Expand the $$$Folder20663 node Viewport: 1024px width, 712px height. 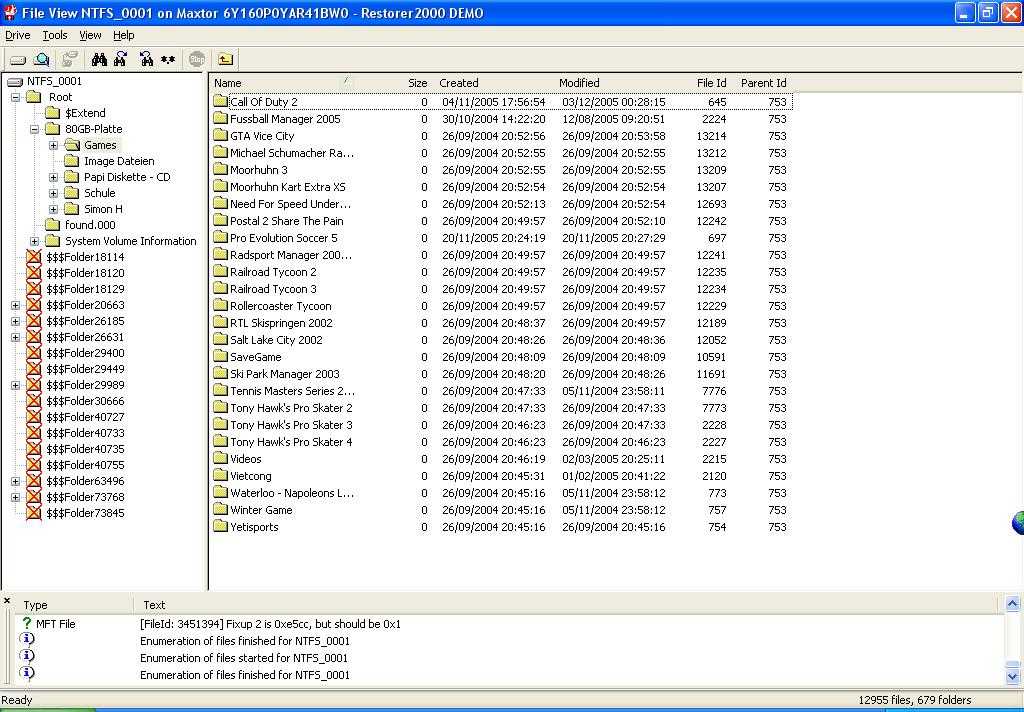pyautogui.click(x=15, y=305)
